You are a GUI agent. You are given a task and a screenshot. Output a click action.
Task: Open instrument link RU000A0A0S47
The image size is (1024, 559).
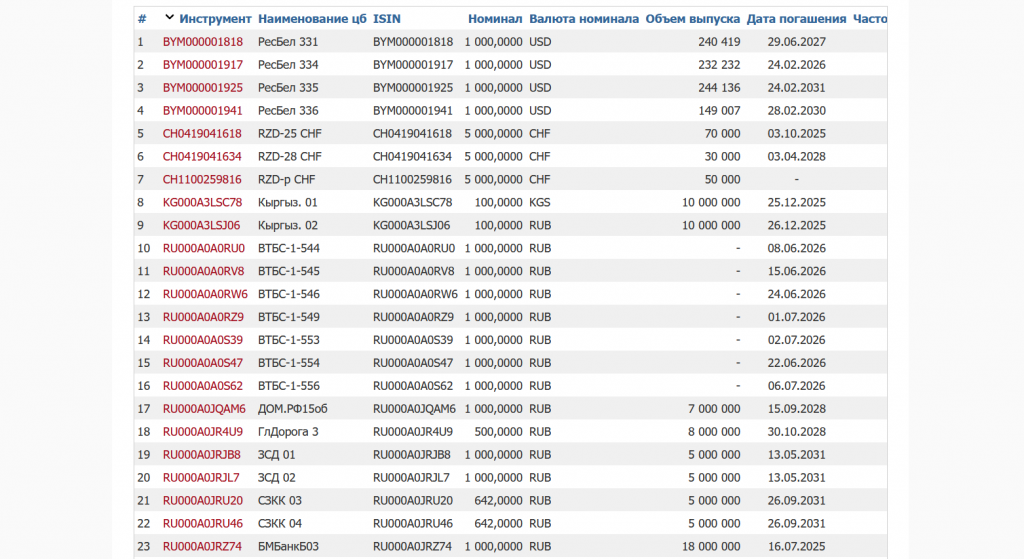coord(202,362)
